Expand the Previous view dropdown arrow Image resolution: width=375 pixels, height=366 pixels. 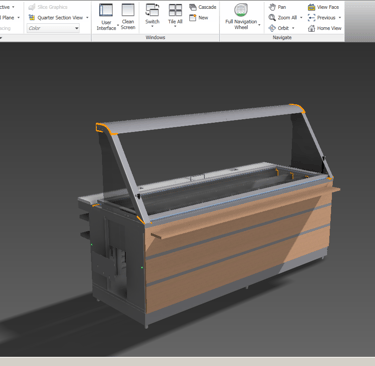click(340, 18)
